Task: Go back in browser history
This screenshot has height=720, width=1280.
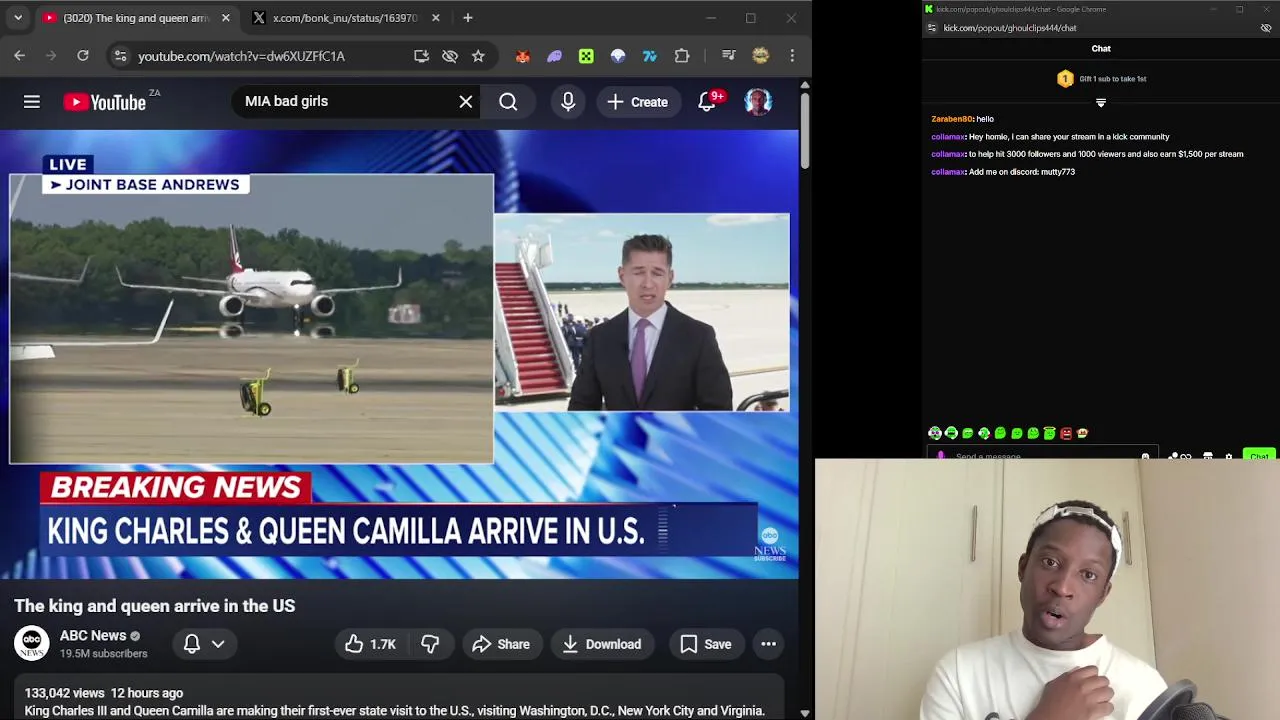Action: 20,56
